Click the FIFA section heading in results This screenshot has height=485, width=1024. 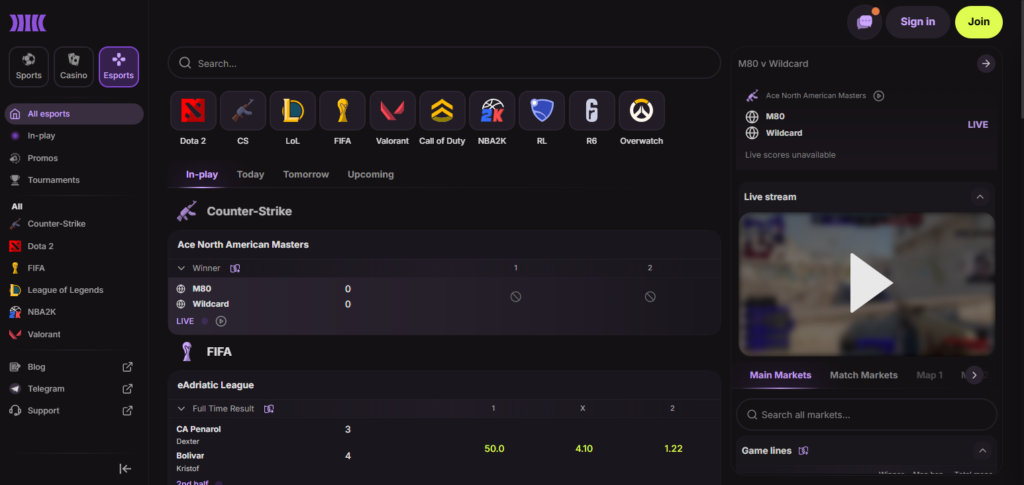coord(219,352)
